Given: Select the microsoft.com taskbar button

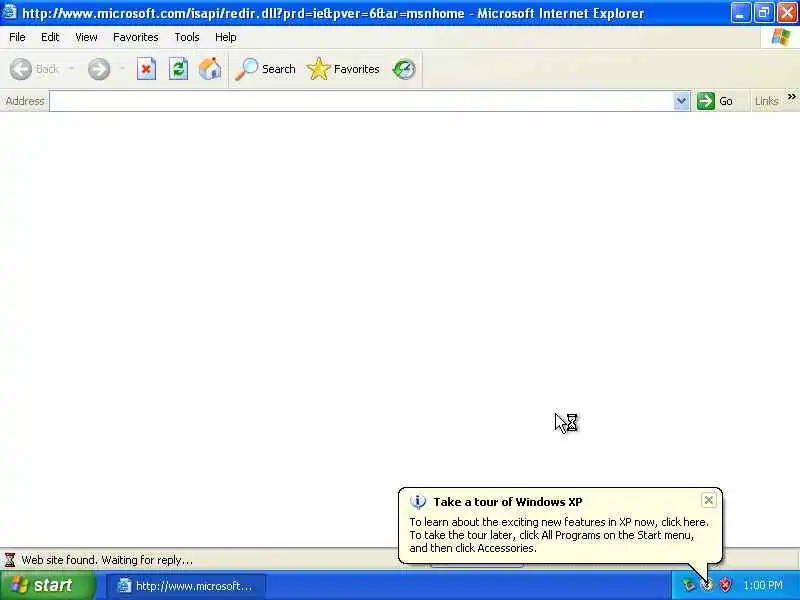Looking at the screenshot, I should tap(186, 586).
